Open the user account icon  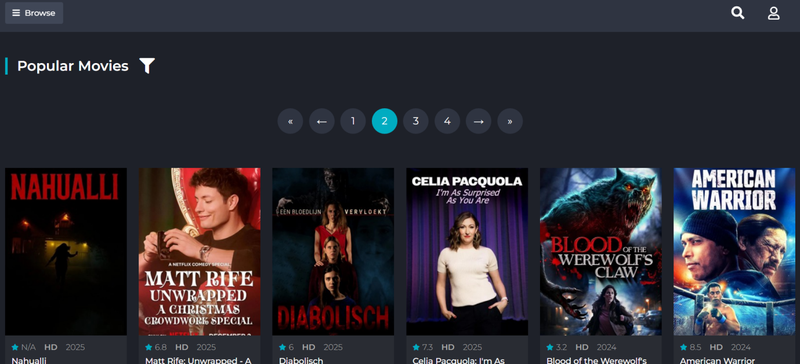pyautogui.click(x=773, y=13)
